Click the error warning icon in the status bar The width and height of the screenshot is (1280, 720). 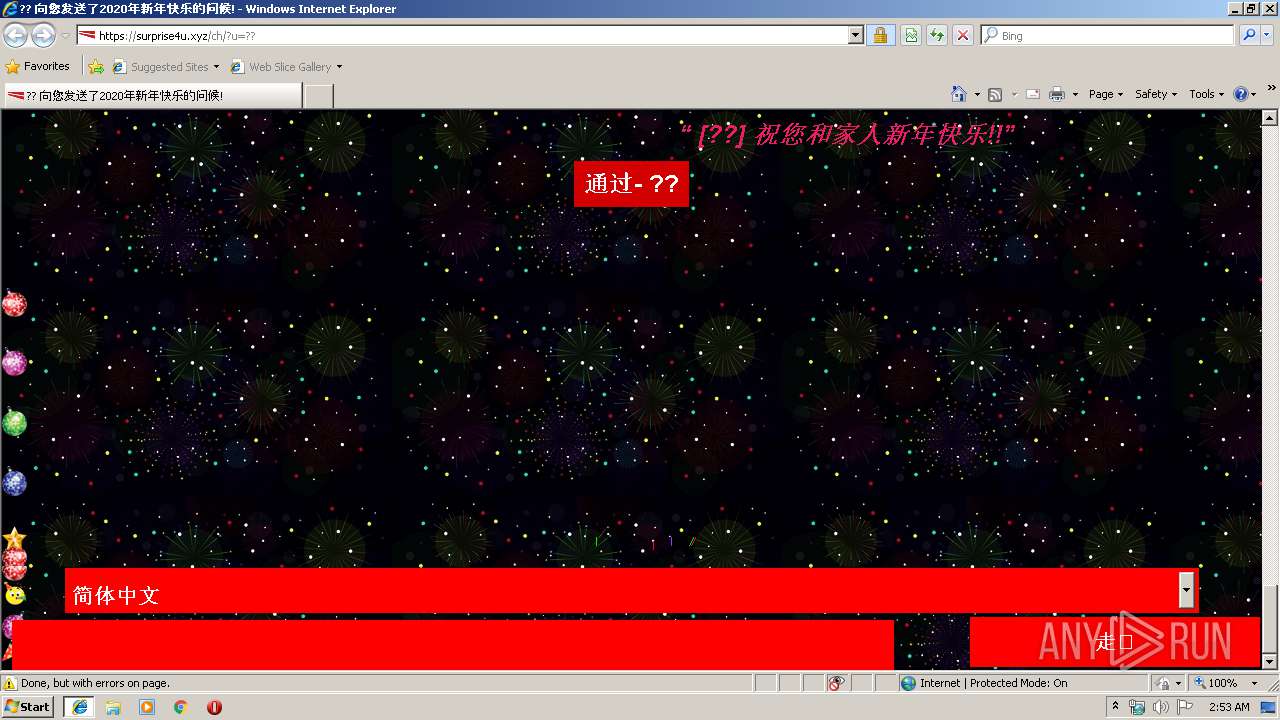click(10, 683)
